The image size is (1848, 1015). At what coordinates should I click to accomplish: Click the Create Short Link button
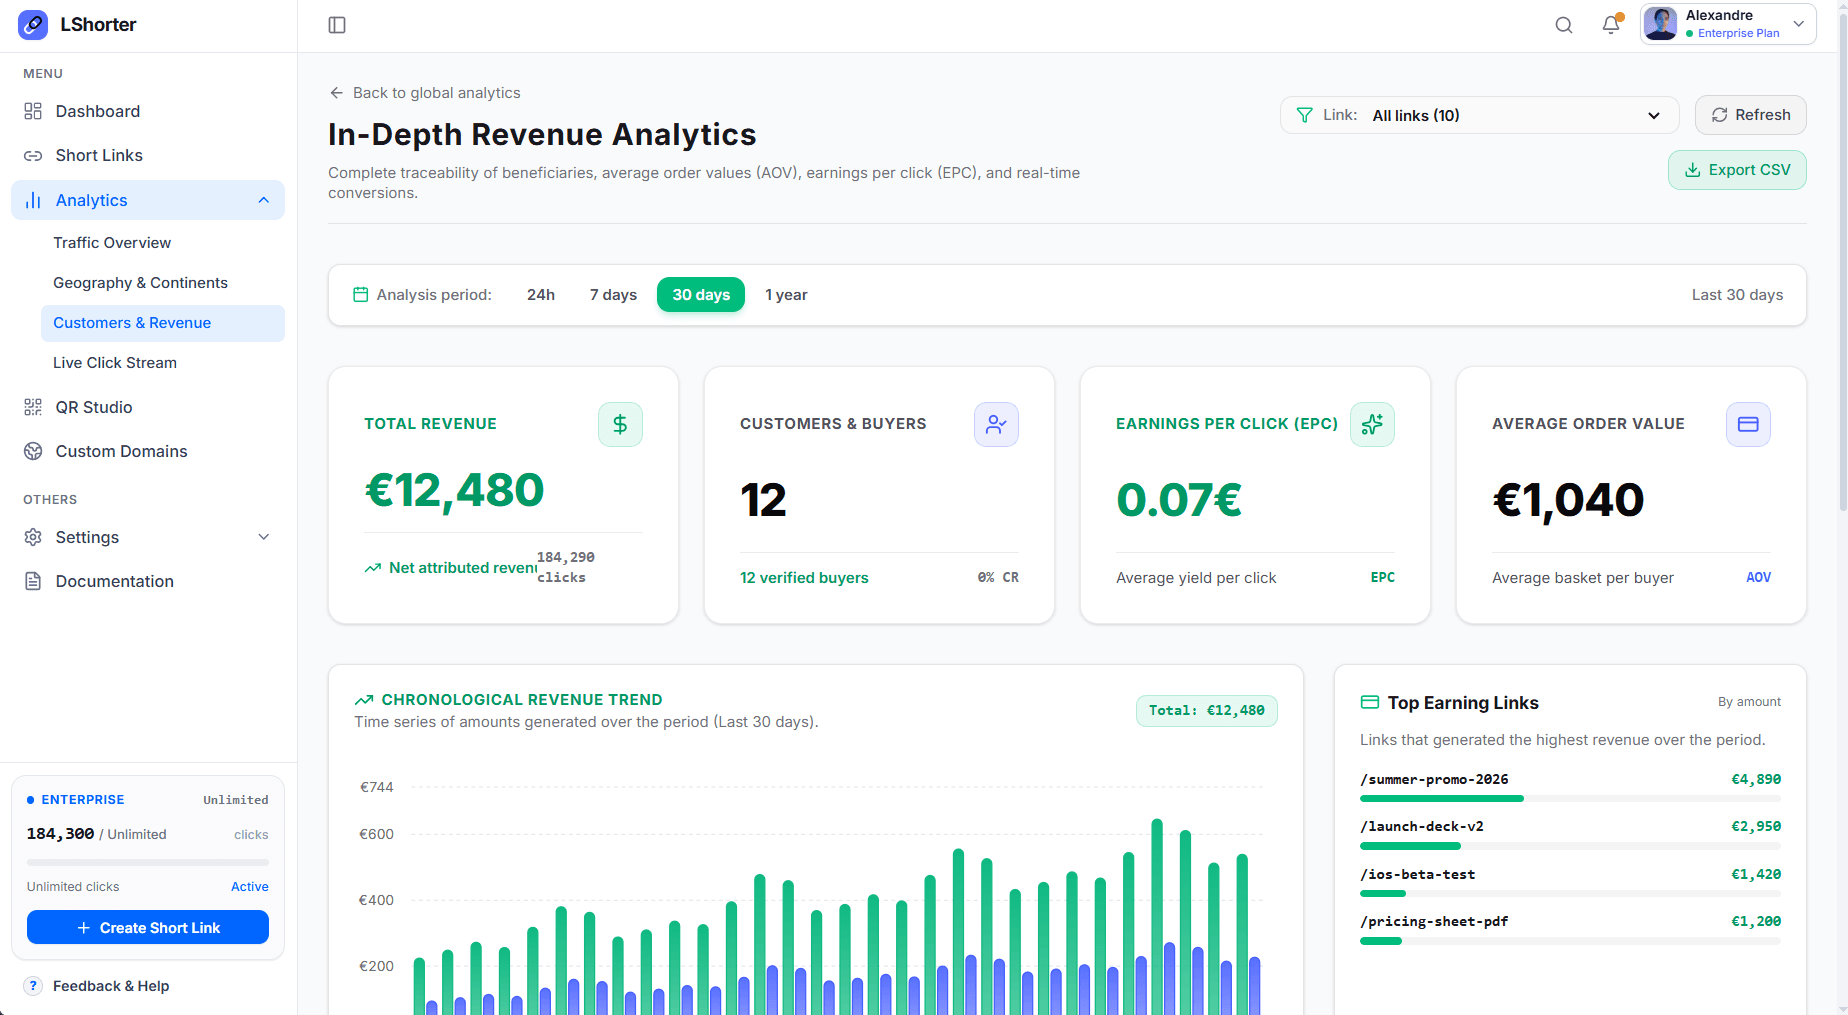[148, 927]
